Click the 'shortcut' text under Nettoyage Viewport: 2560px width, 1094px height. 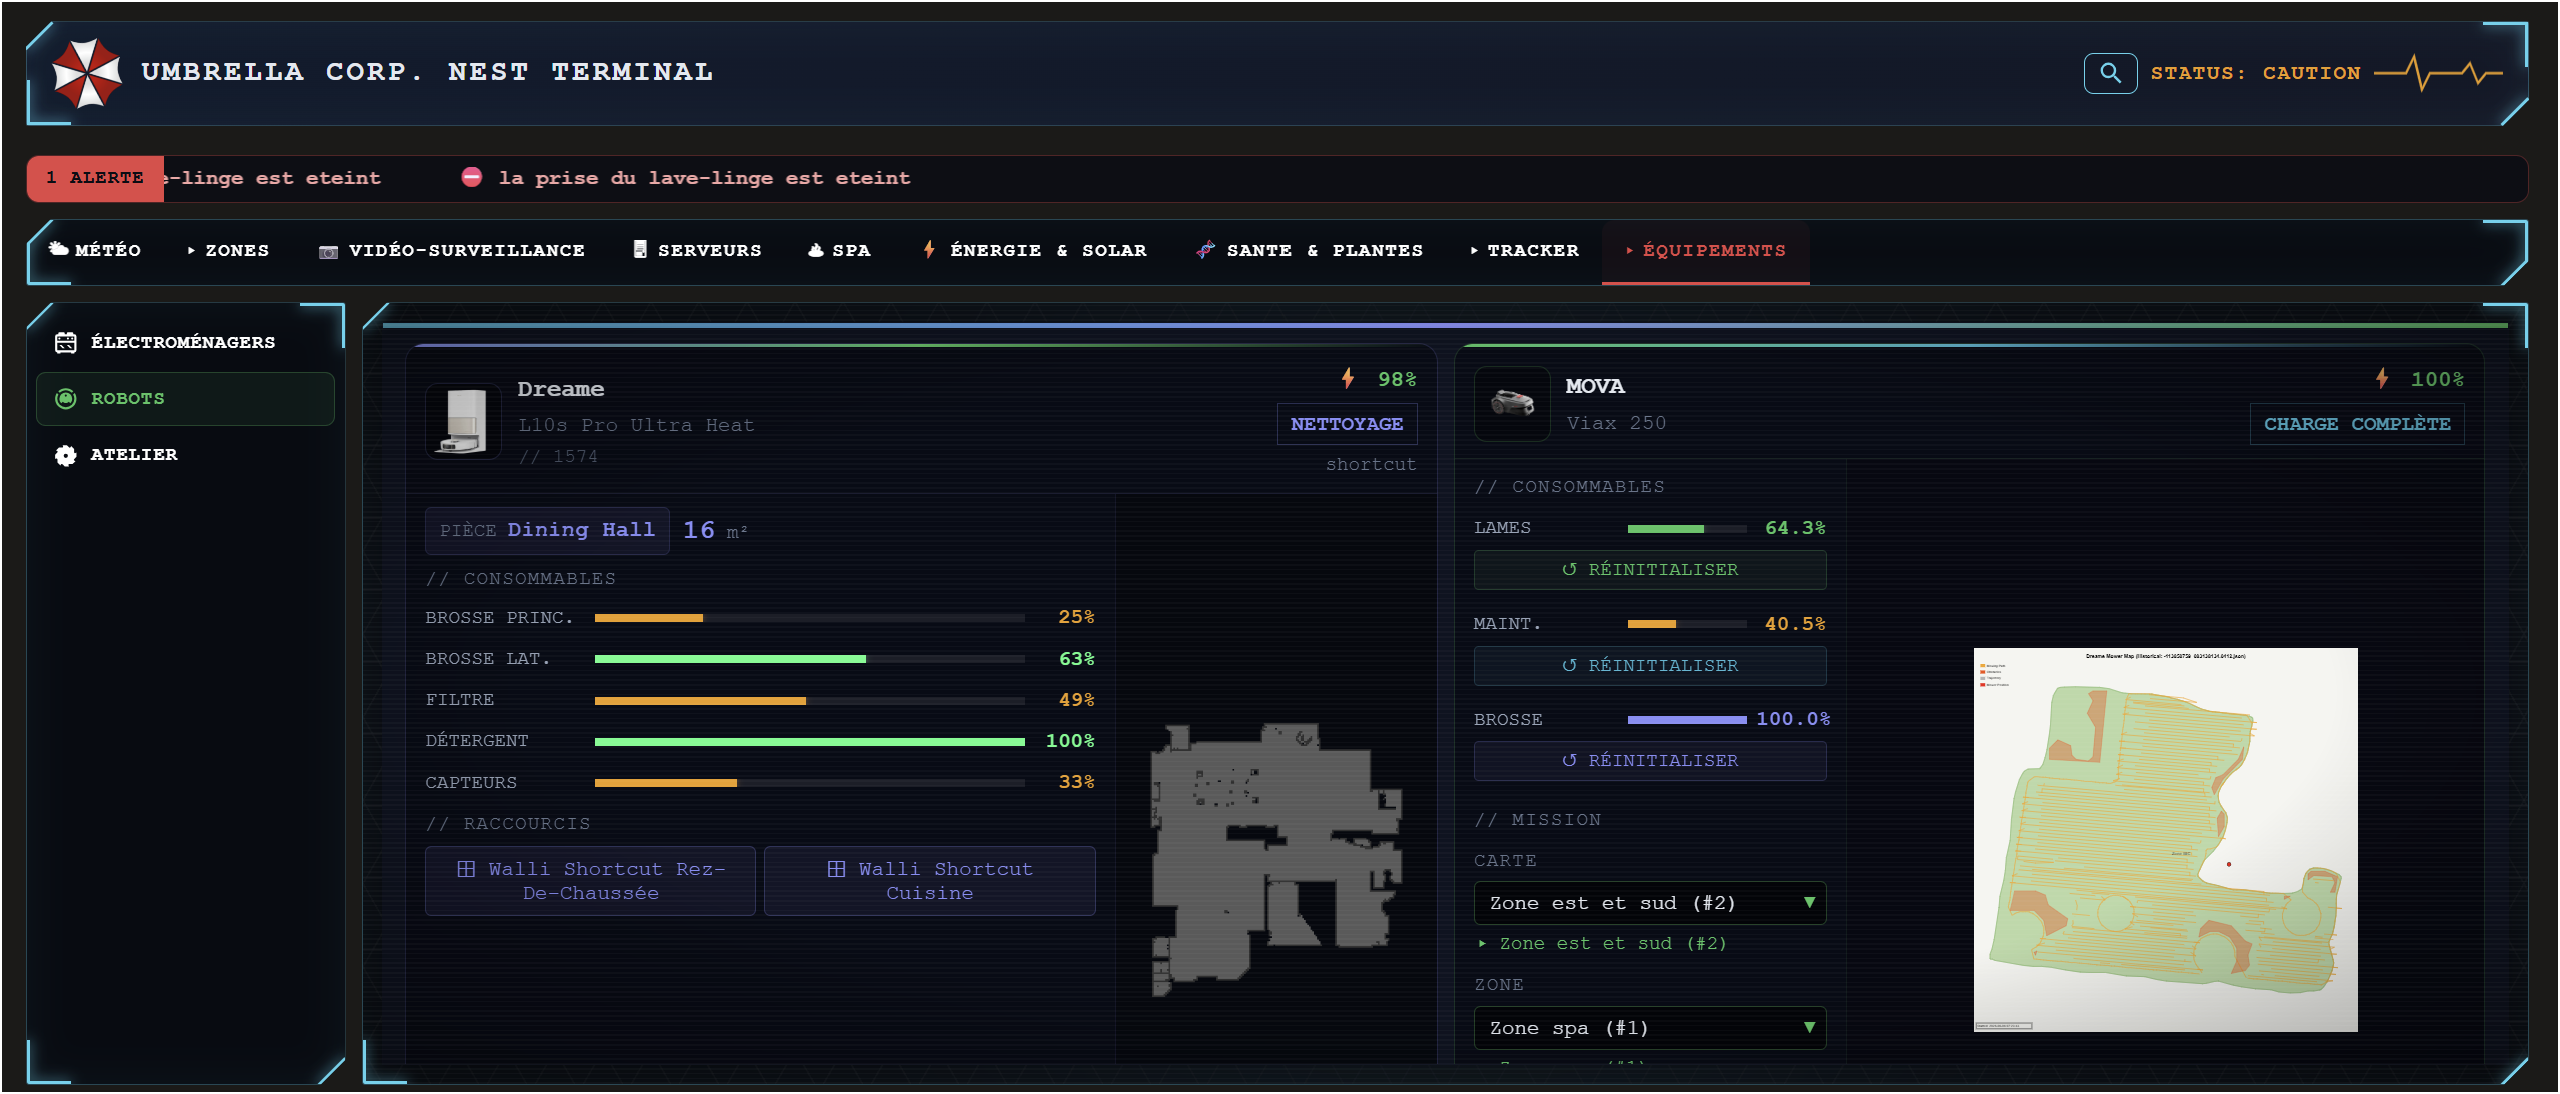click(1370, 464)
